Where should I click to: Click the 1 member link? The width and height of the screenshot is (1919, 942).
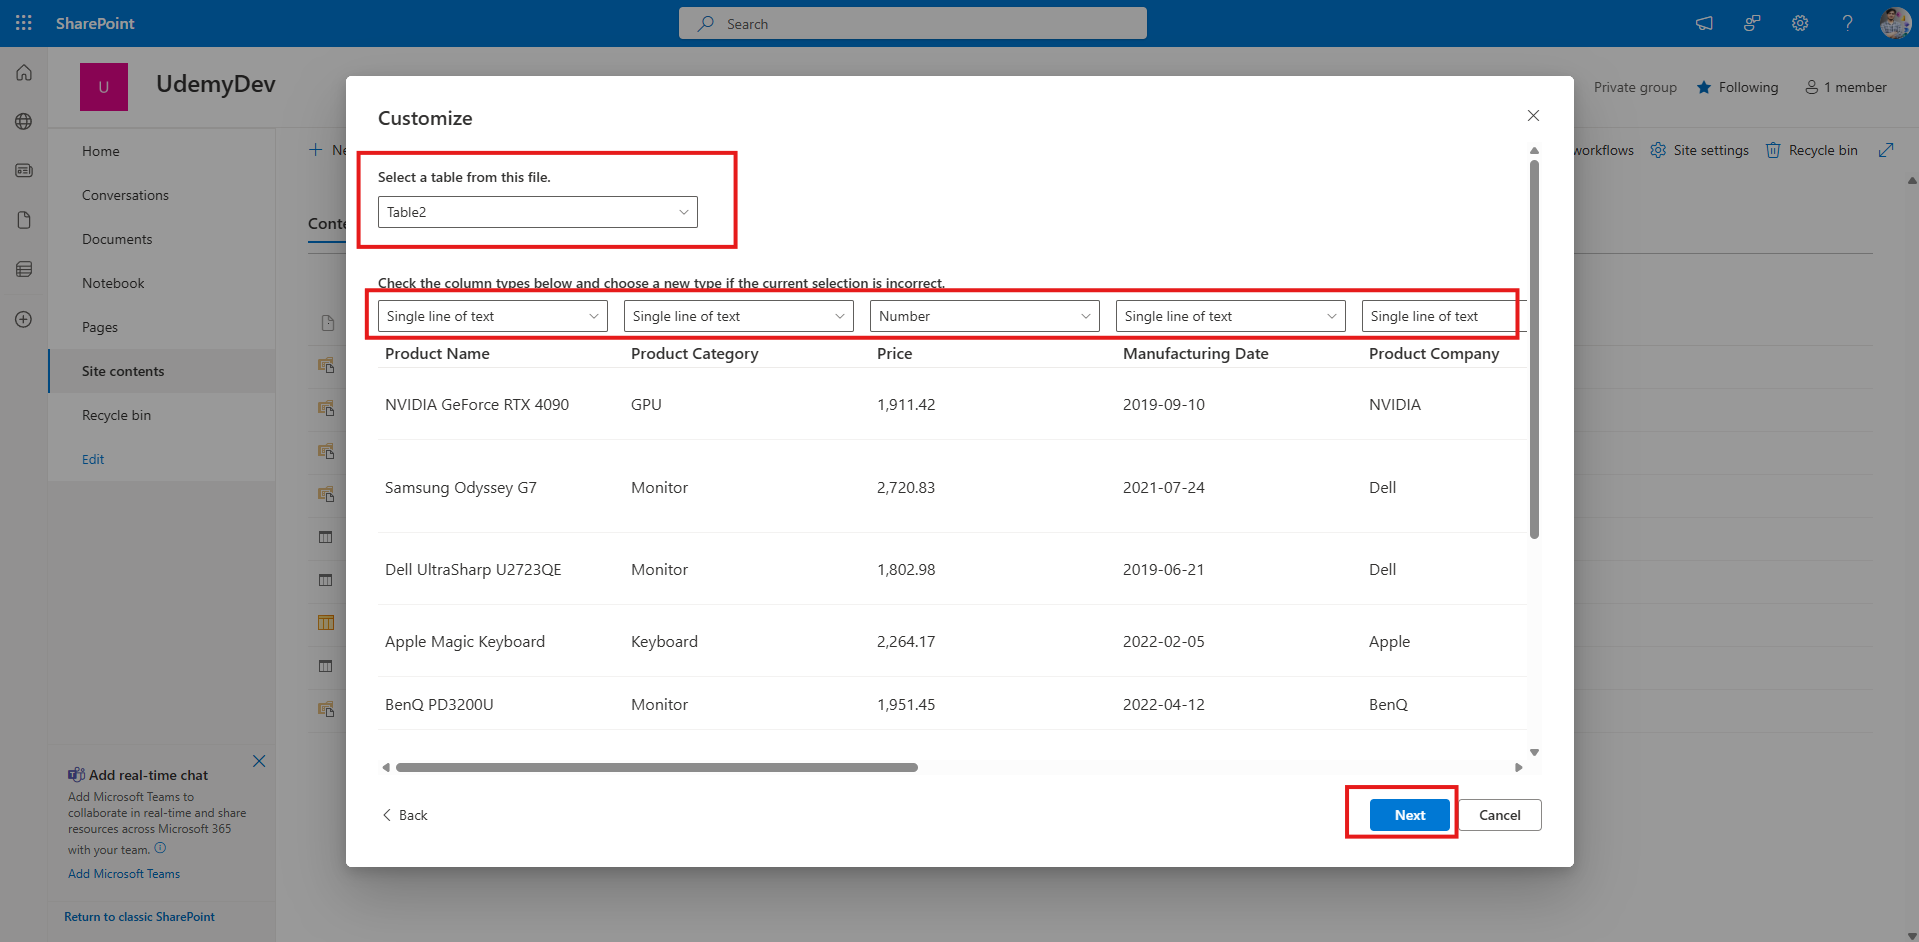pos(1846,88)
